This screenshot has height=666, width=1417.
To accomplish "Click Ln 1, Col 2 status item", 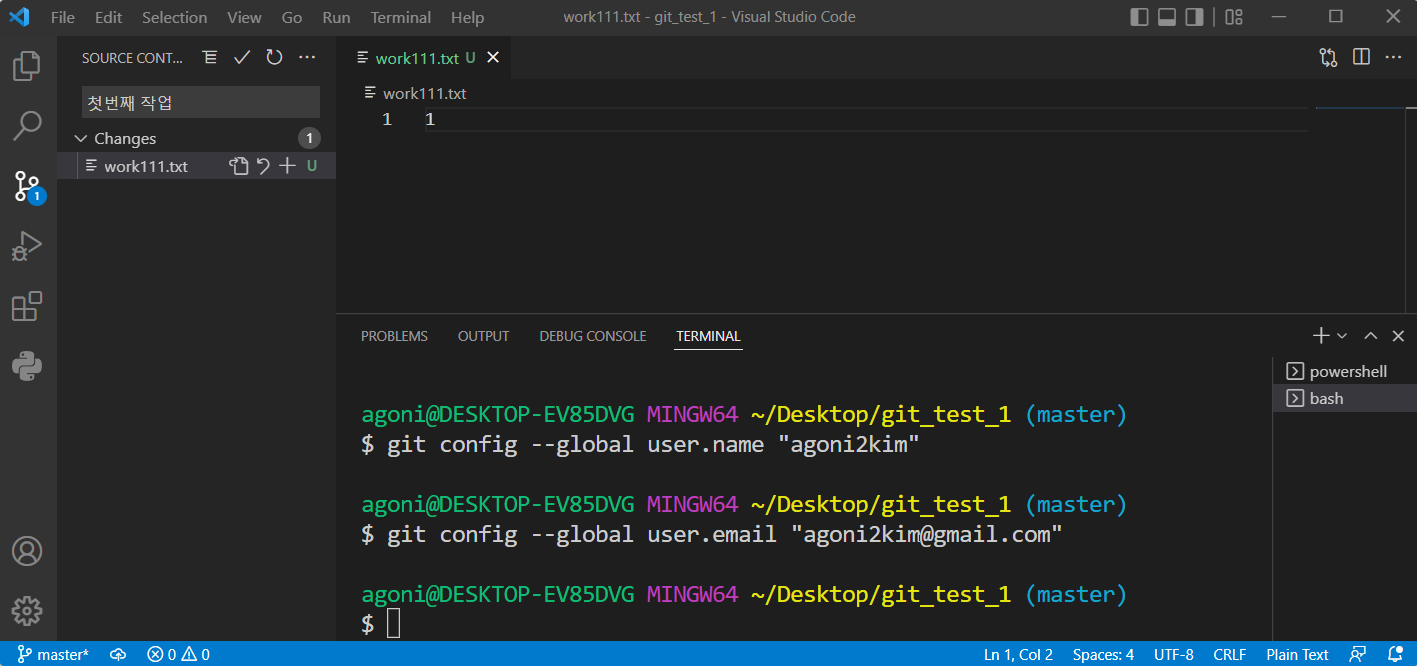I will pyautogui.click(x=1018, y=655).
